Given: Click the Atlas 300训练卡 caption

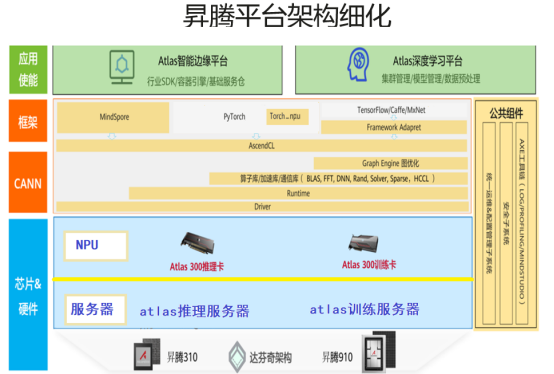Looking at the screenshot, I should click(369, 265).
